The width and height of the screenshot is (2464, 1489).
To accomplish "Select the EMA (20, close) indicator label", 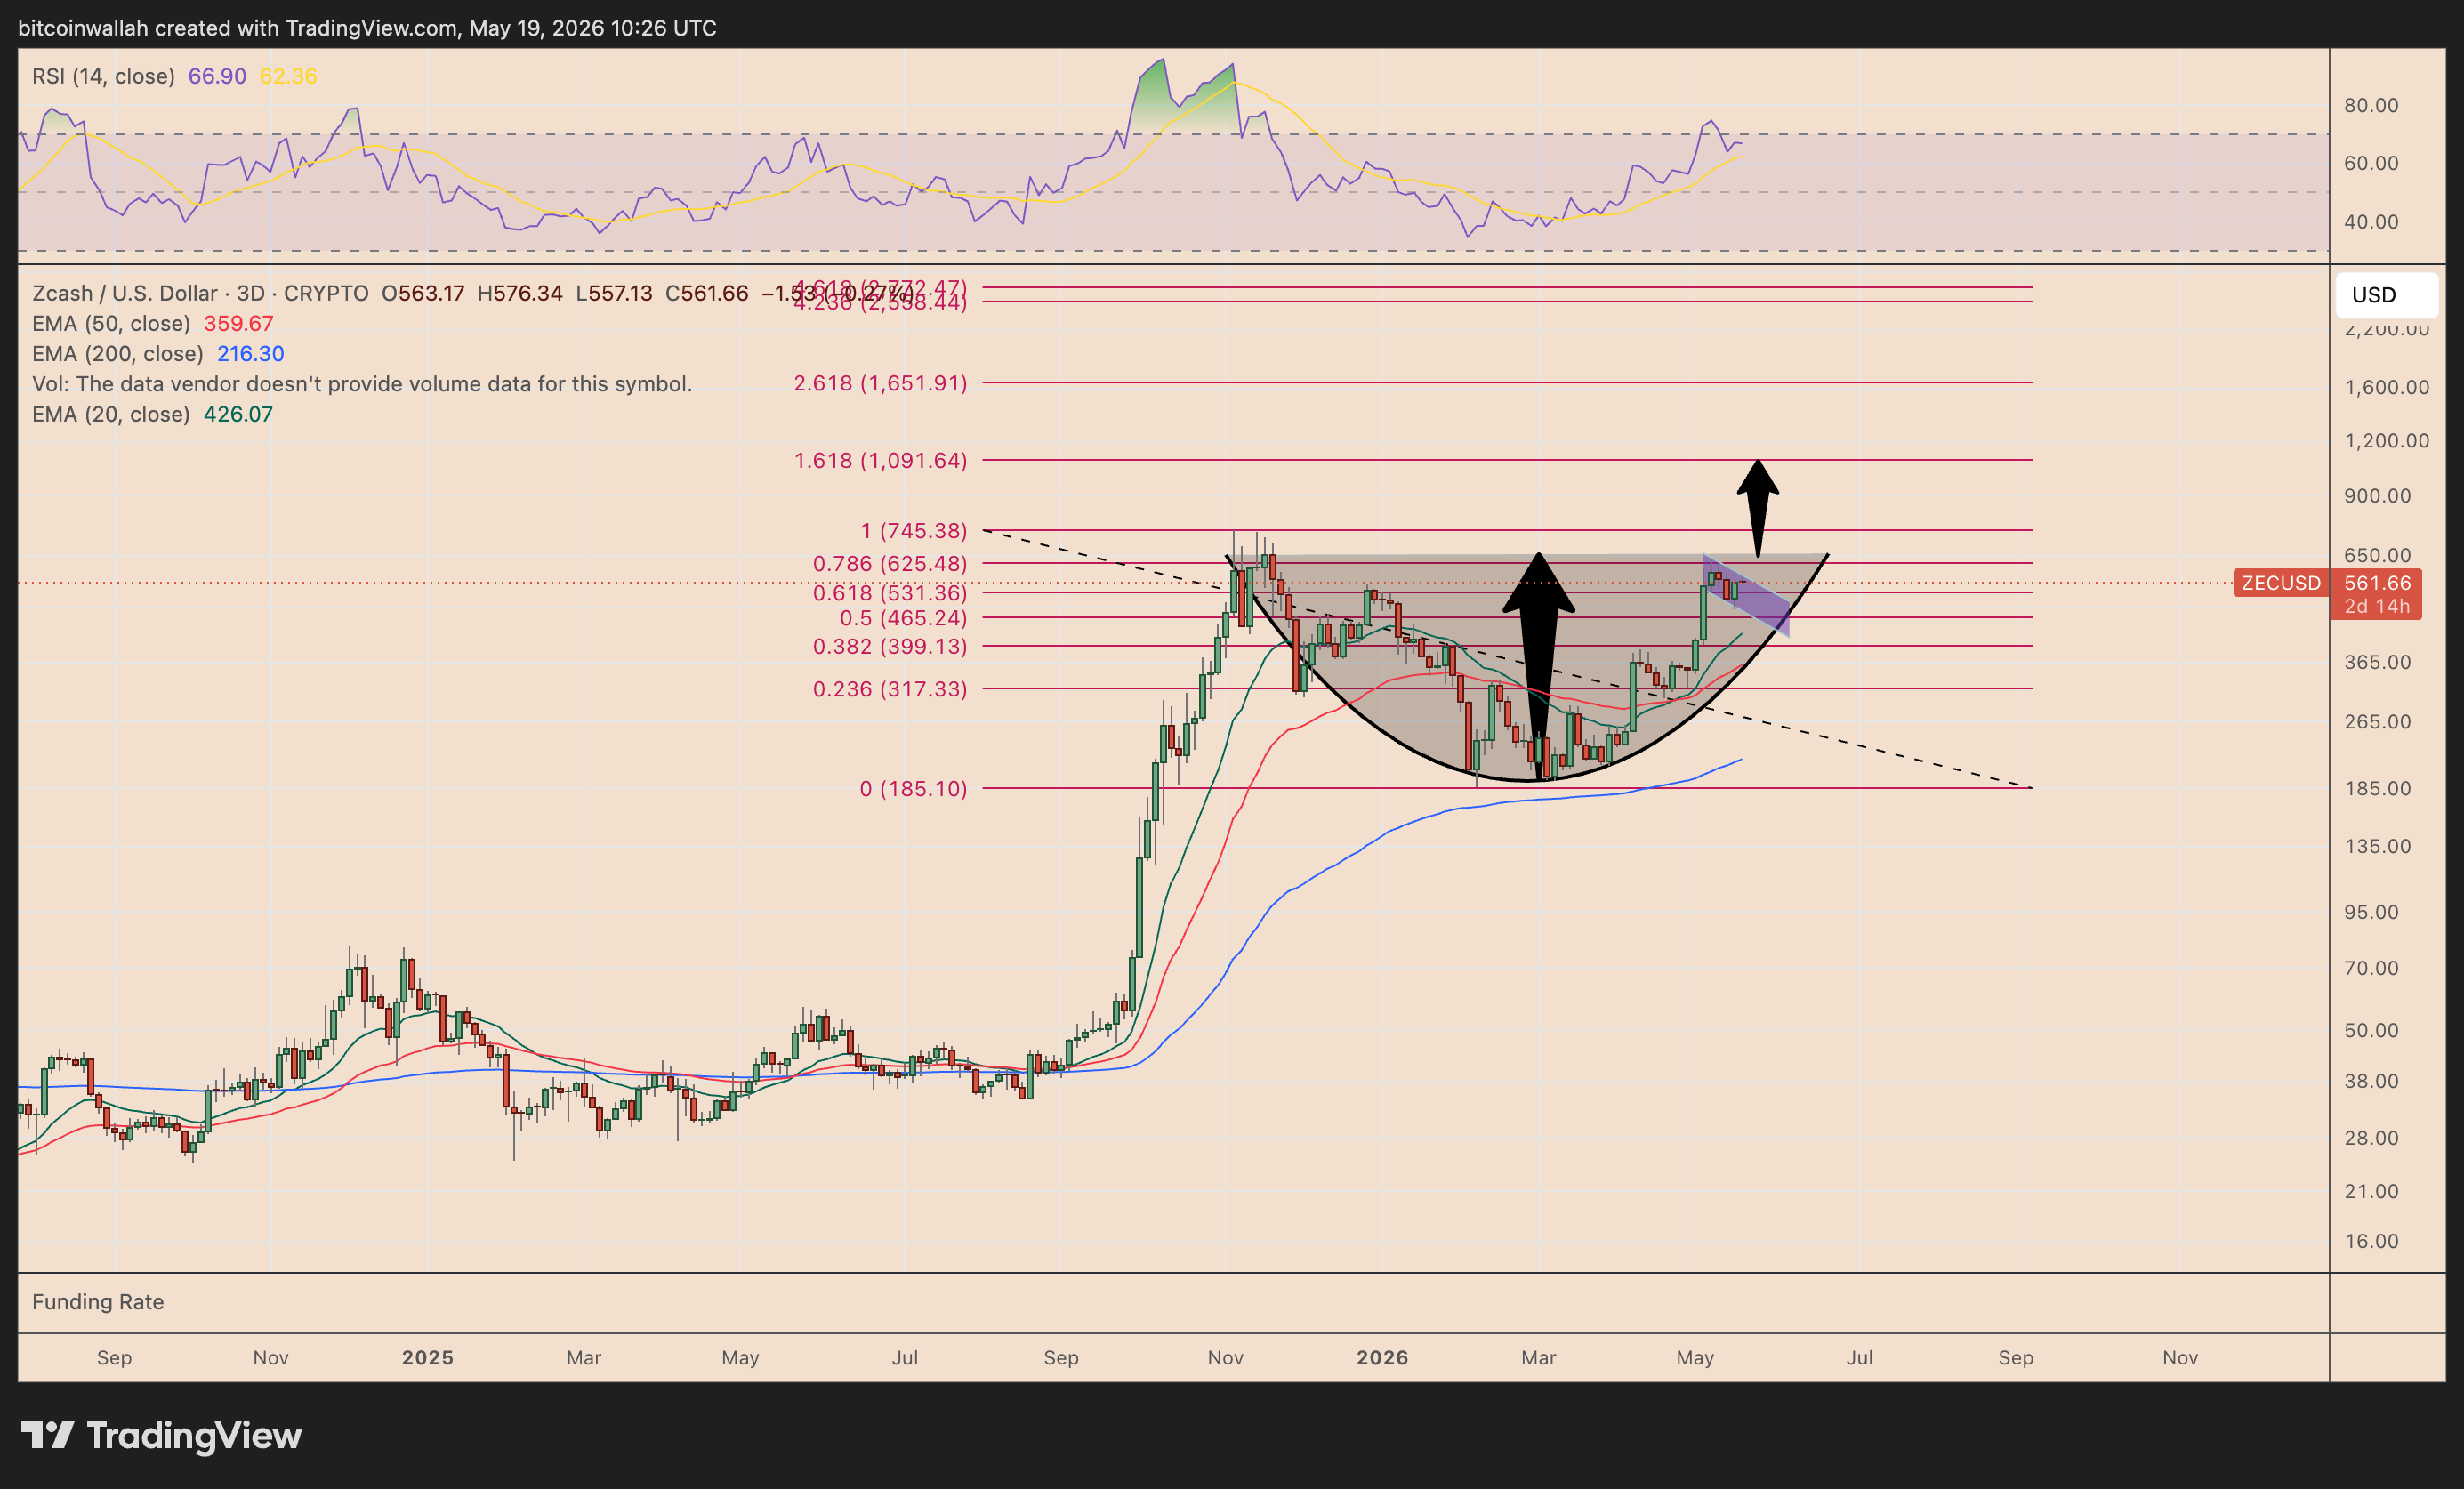I will [x=111, y=414].
